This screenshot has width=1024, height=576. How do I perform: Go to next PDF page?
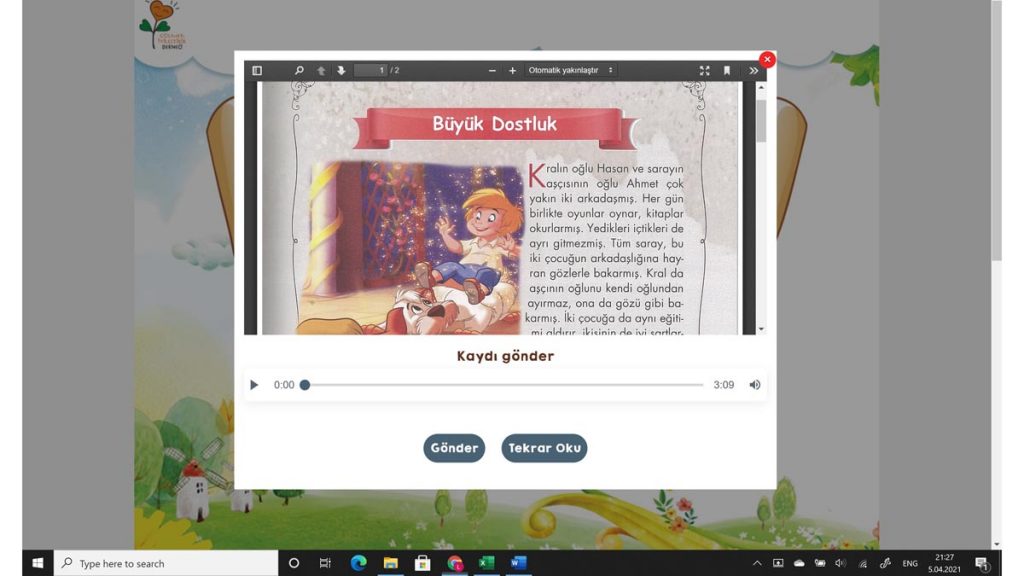(x=341, y=71)
